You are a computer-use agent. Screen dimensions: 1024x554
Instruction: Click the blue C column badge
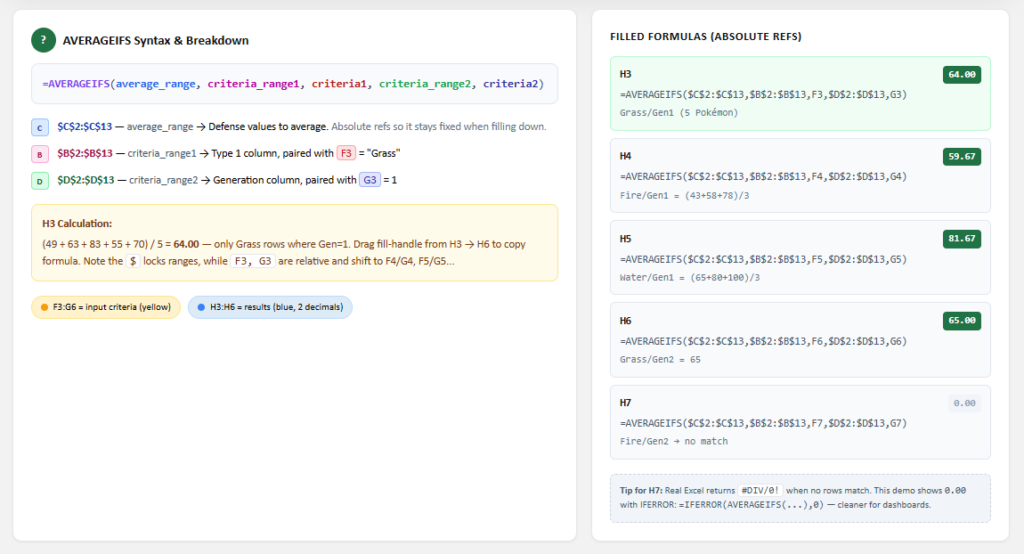tap(40, 127)
